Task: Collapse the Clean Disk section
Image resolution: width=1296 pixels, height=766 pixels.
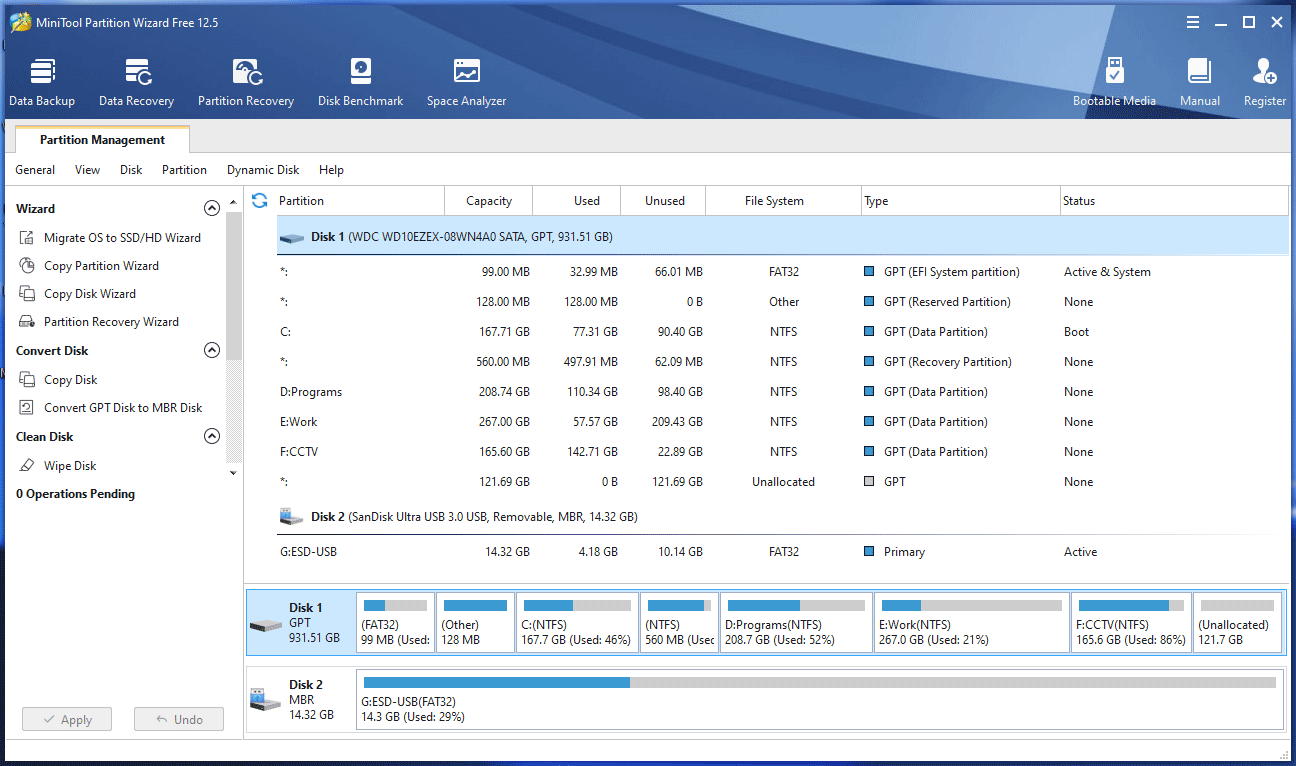Action: (211, 437)
